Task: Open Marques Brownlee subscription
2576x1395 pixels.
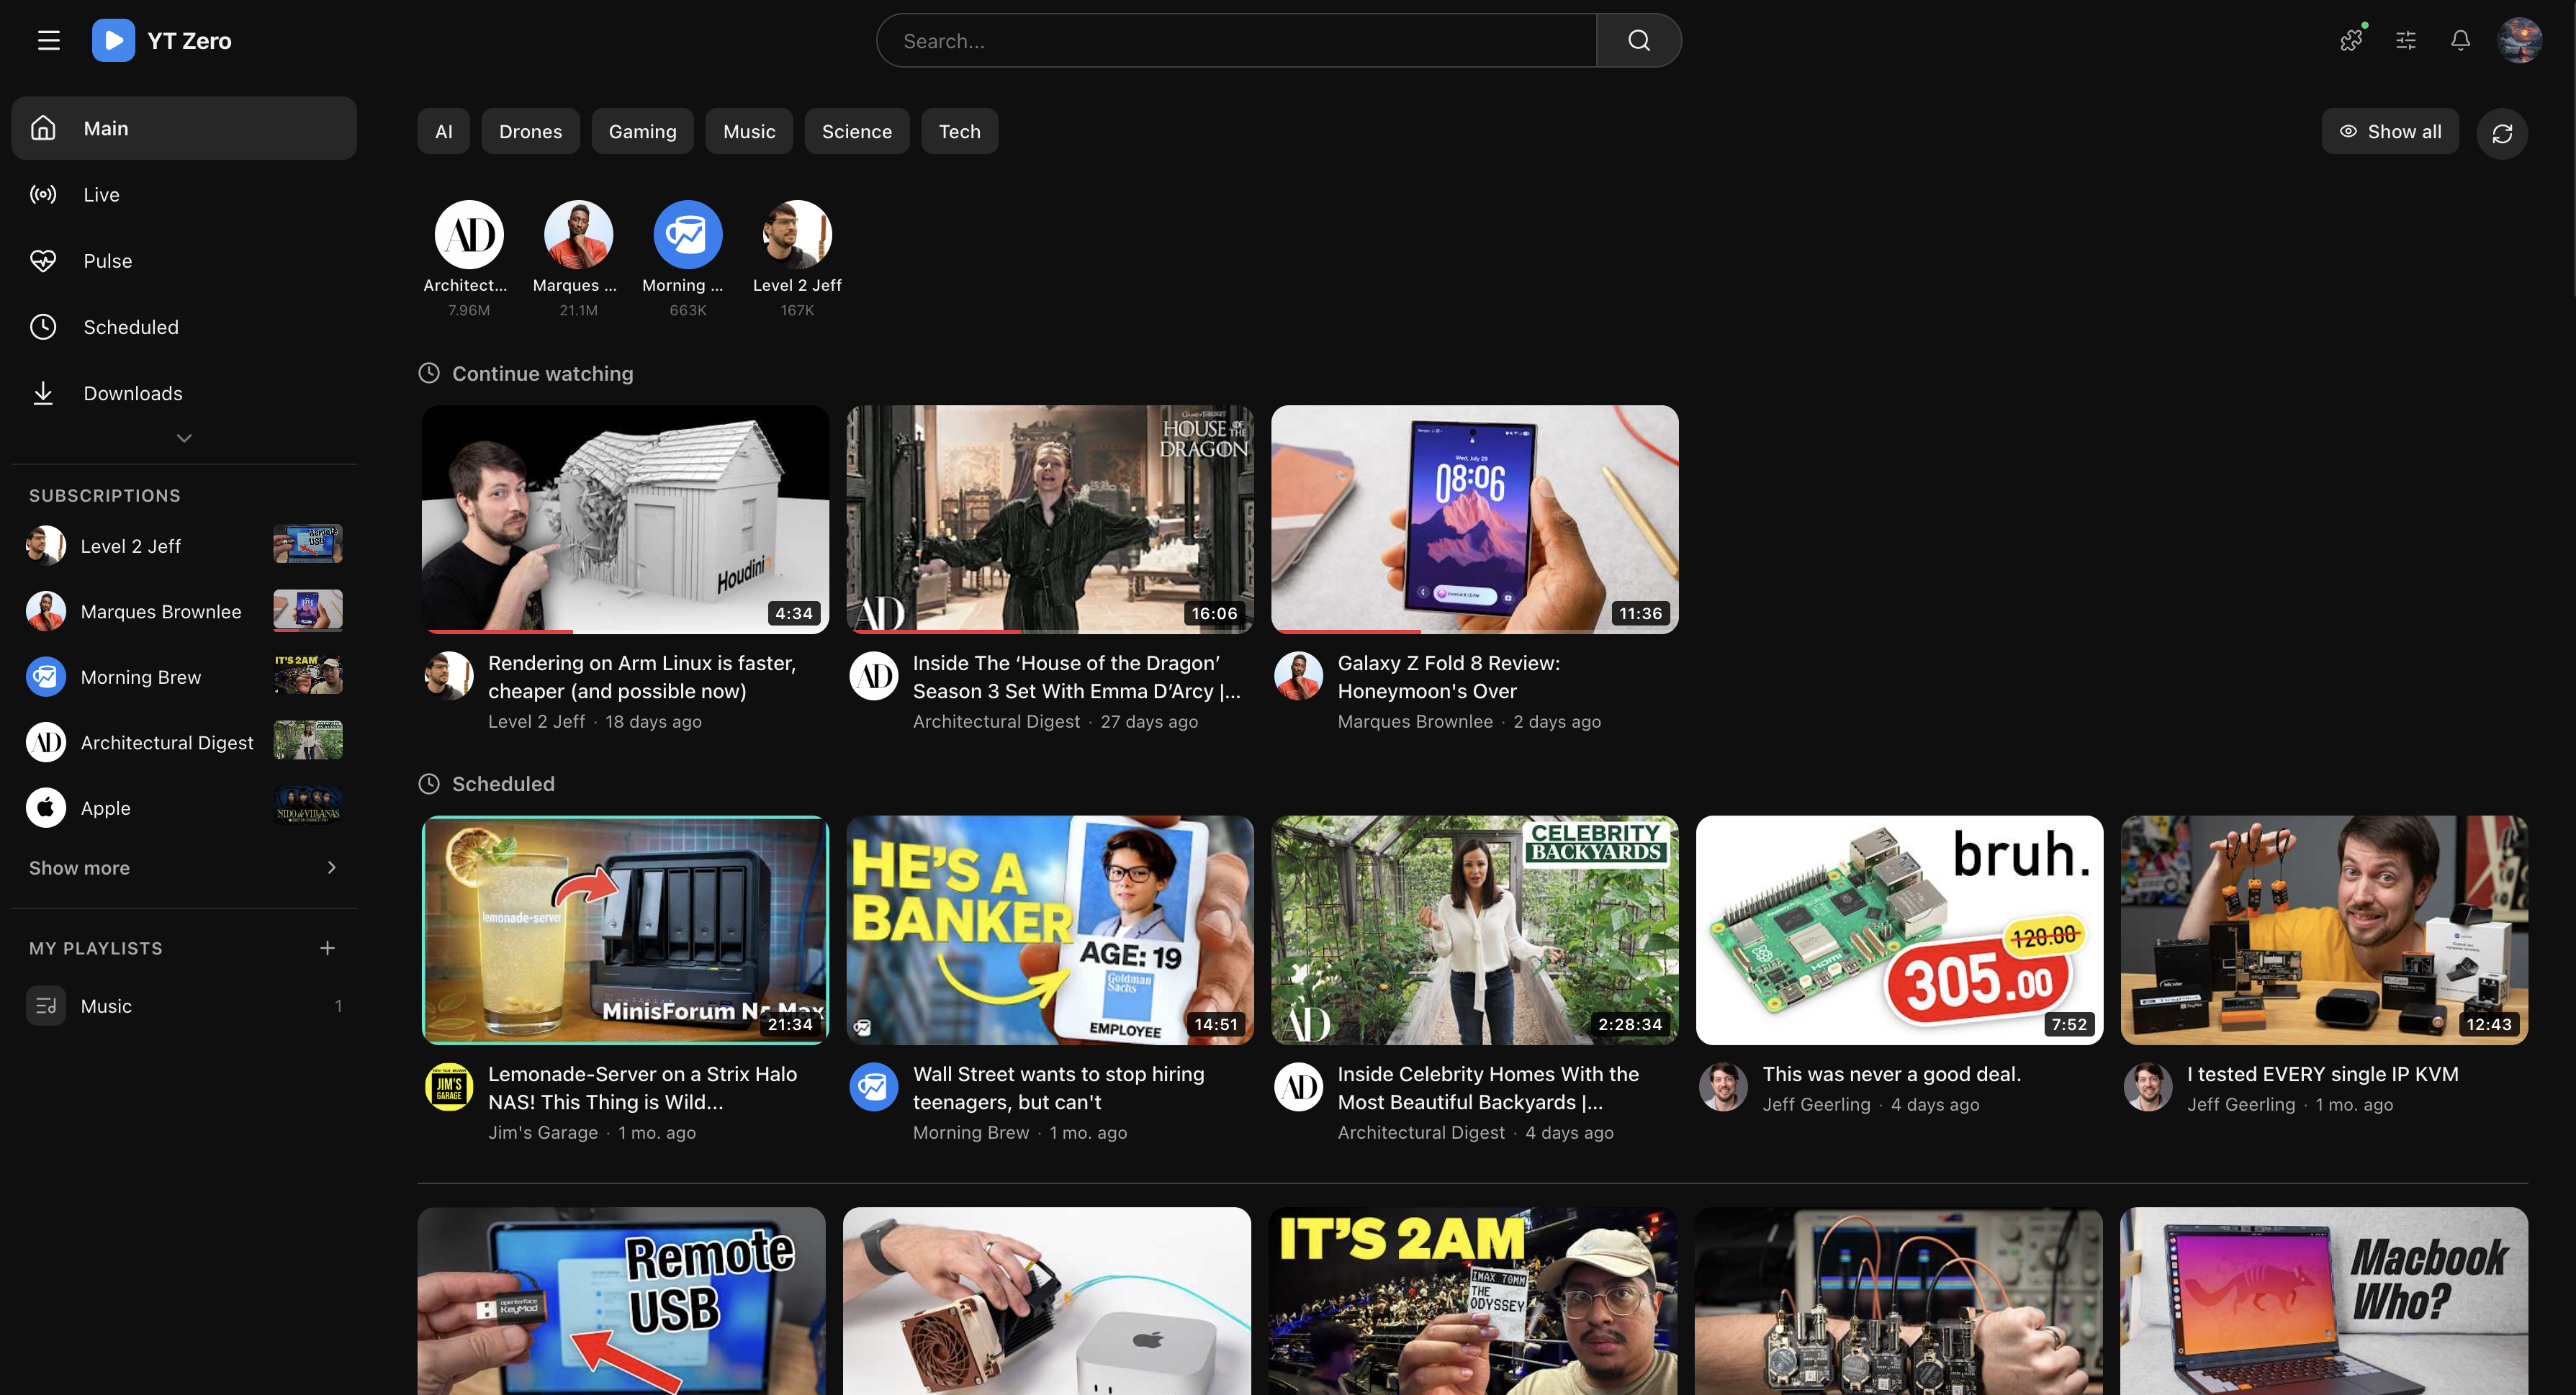Action: [184, 611]
